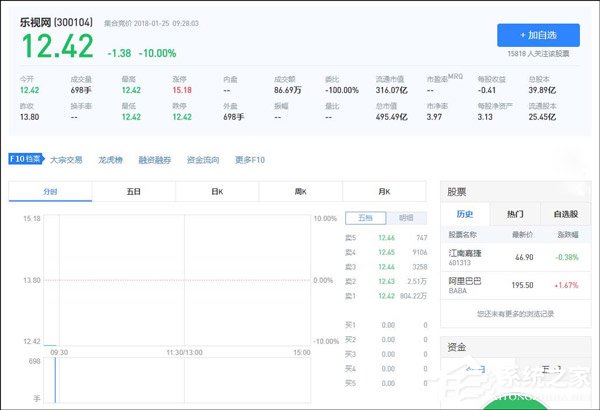Click the 最新价 column header

pos(522,235)
